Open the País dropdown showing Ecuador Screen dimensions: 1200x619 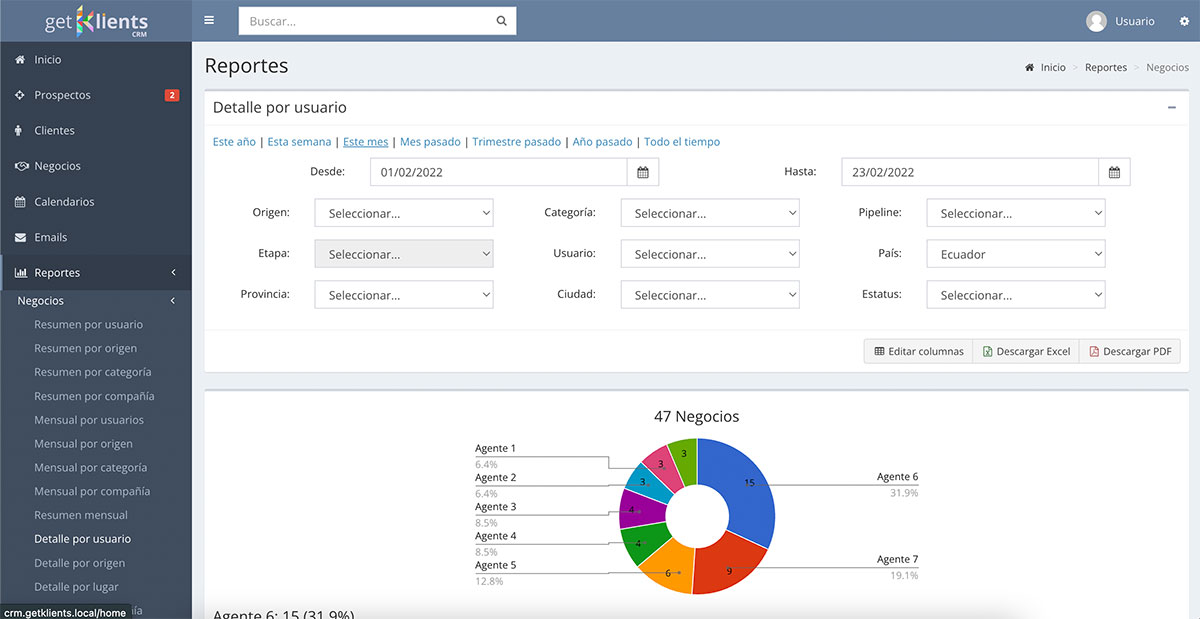[1015, 254]
